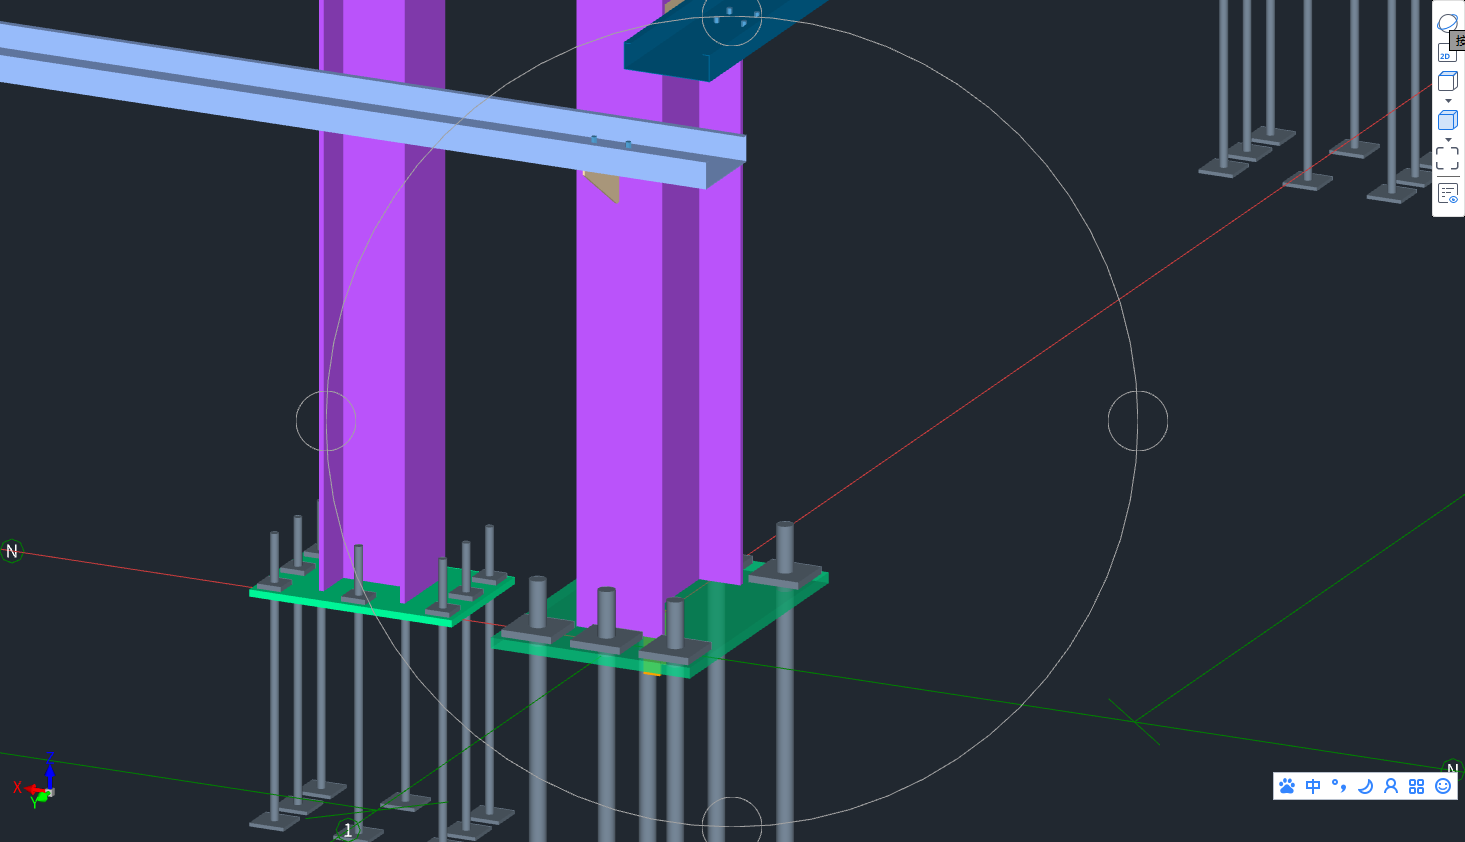The width and height of the screenshot is (1465, 842).
Task: Click the zoom extents frame icon
Action: click(x=1447, y=158)
